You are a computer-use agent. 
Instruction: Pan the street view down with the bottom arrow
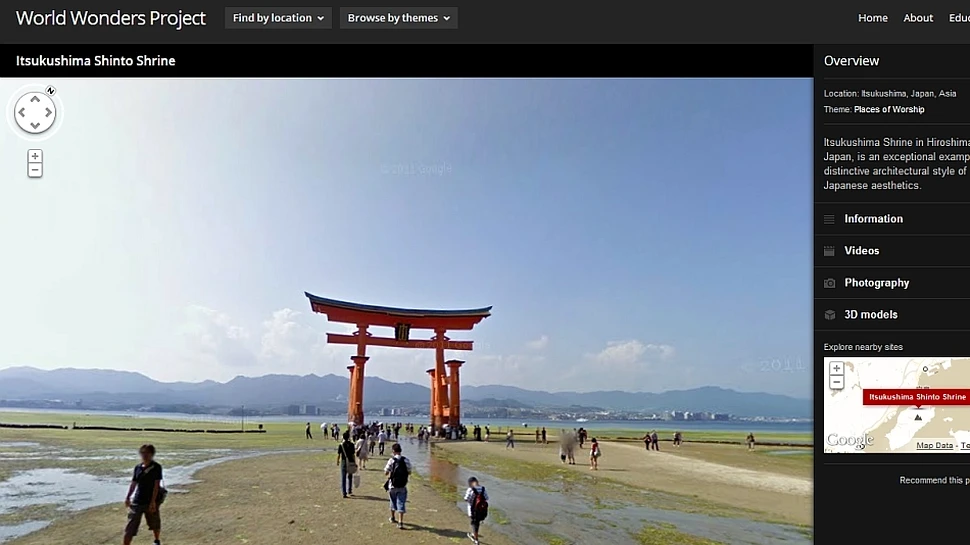(x=35, y=126)
